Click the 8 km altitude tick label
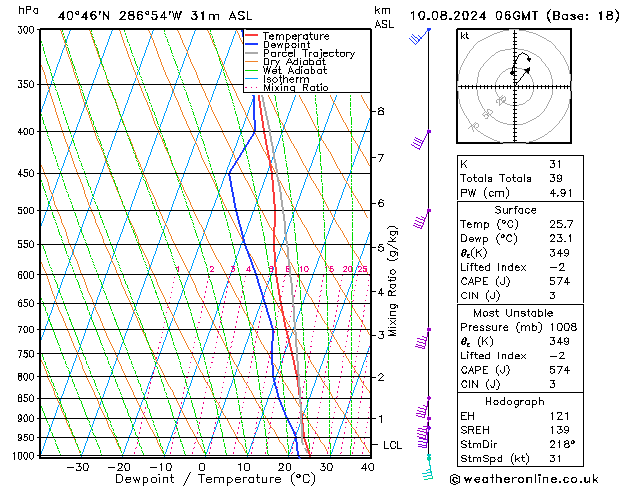Image resolution: width=629 pixels, height=486 pixels. coord(381,111)
